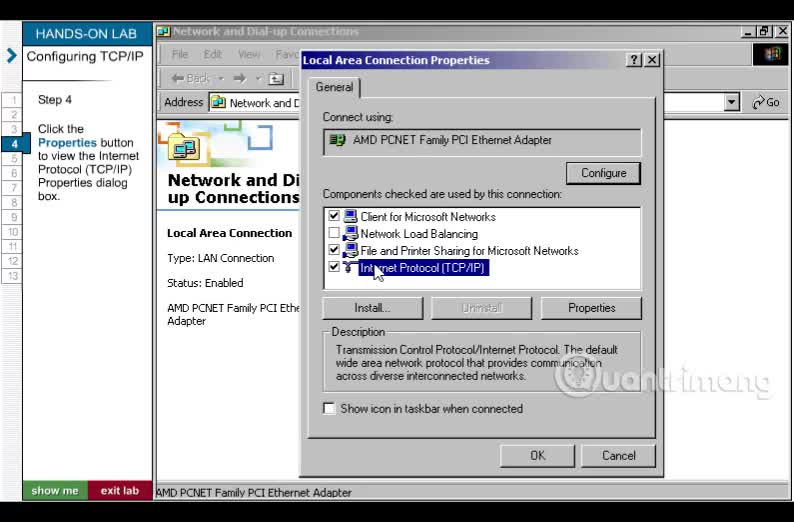Select Client for Microsoft Networks icon
The image size is (794, 522).
350,216
